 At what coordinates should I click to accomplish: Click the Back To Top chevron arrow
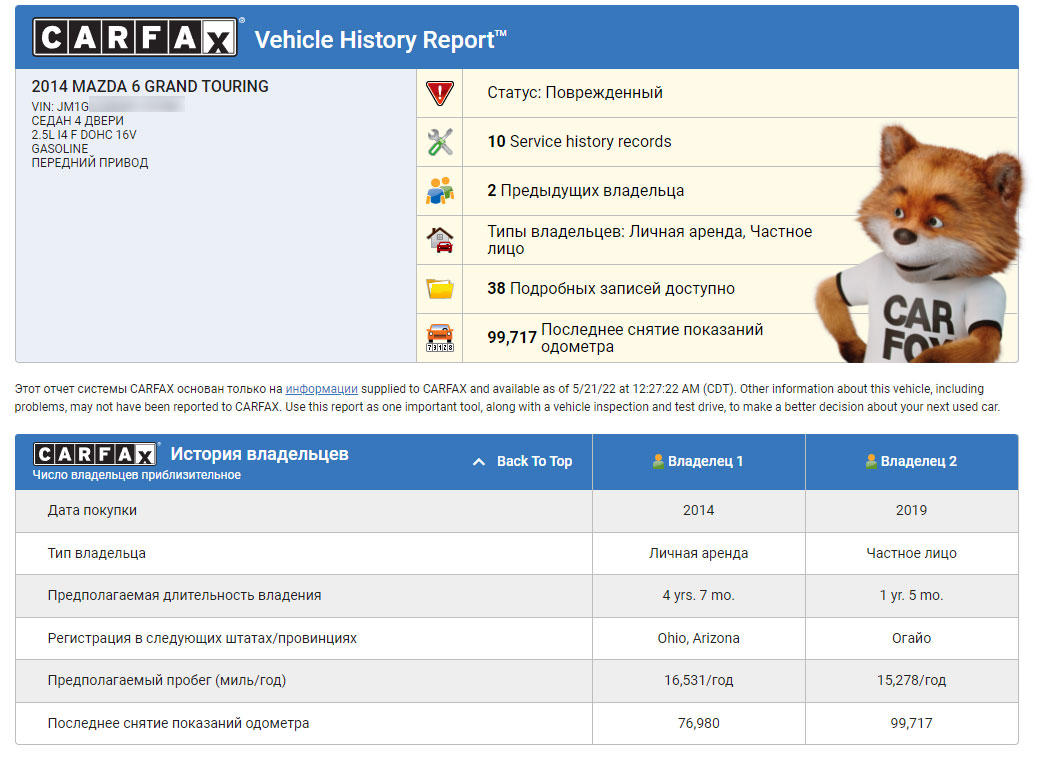(479, 462)
